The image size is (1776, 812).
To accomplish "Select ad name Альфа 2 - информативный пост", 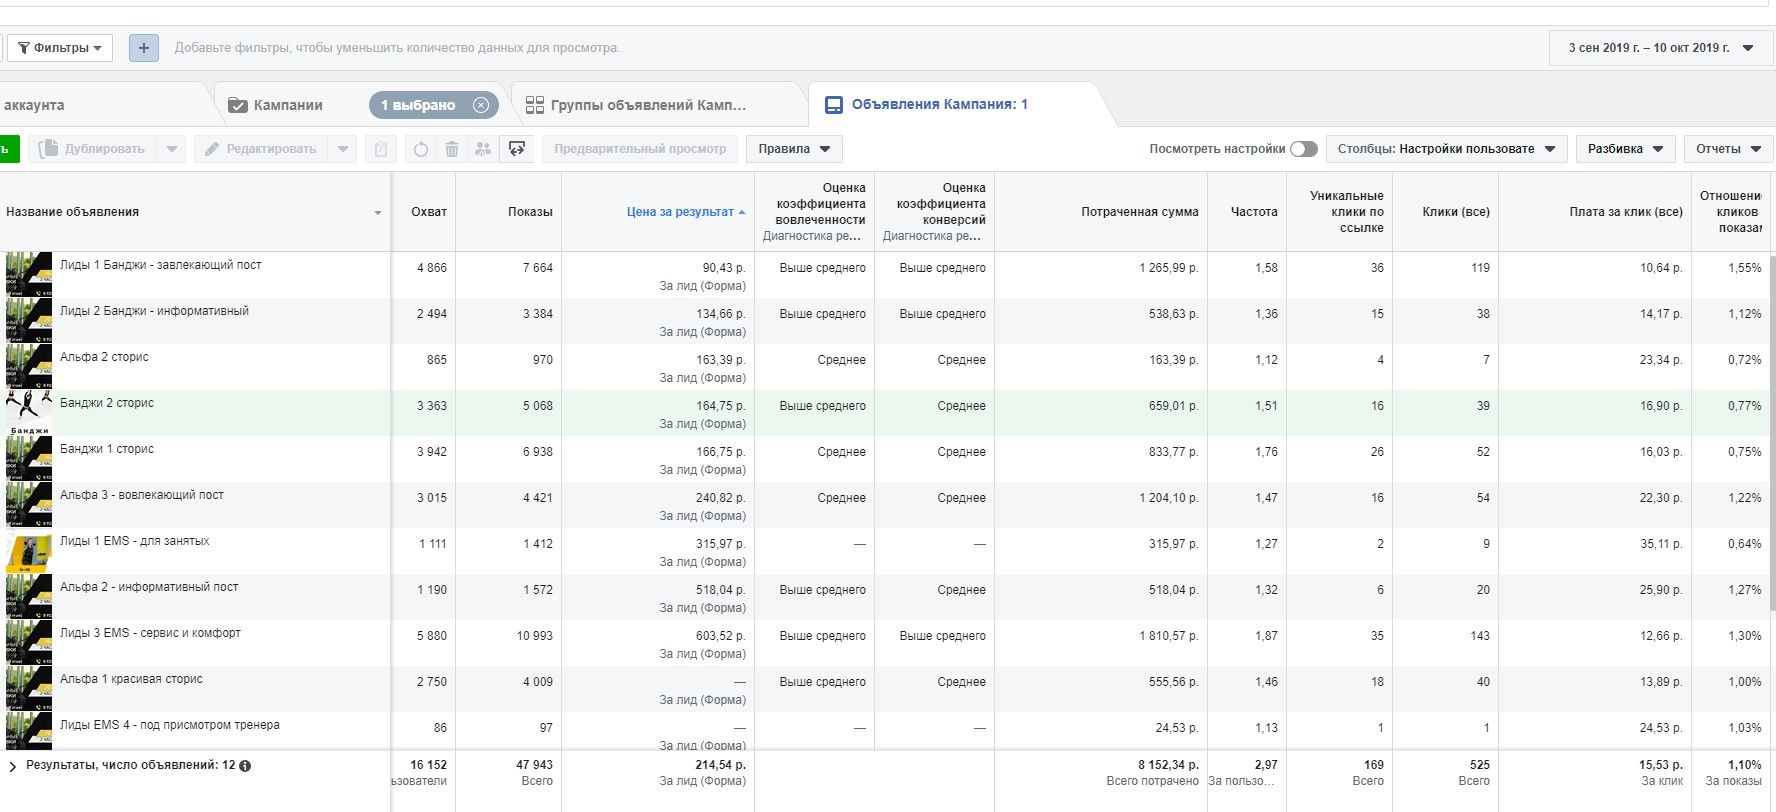I will (x=149, y=587).
